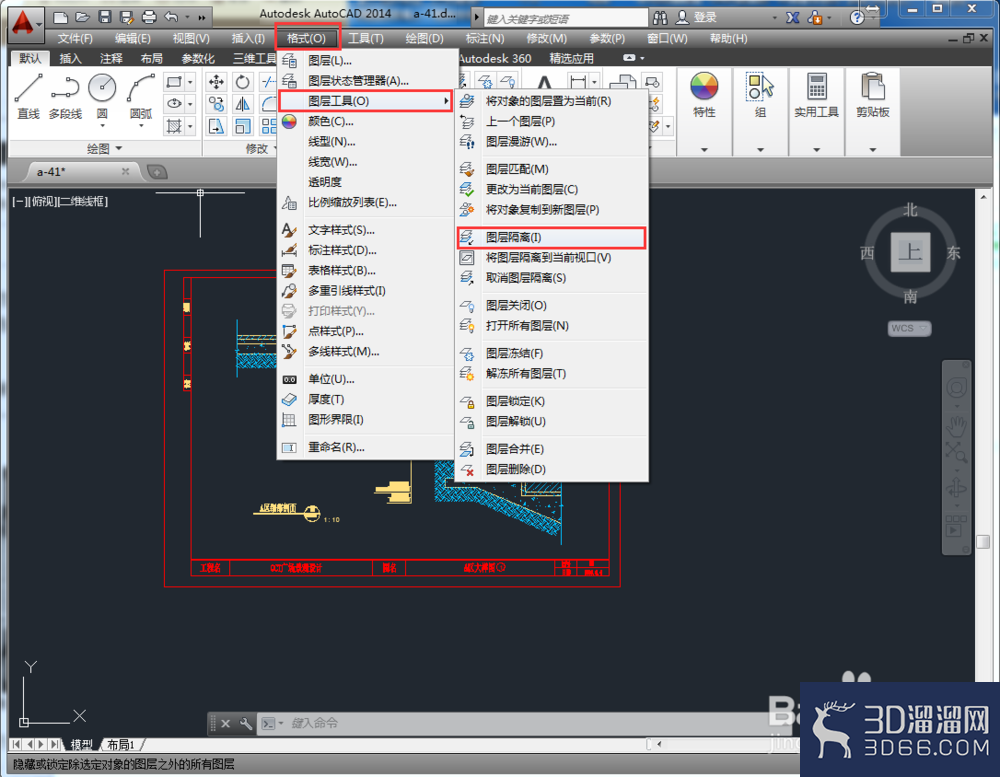The height and width of the screenshot is (777, 1000).
Task: Choose 图层匹配(M) menu entry
Action: click(x=552, y=169)
